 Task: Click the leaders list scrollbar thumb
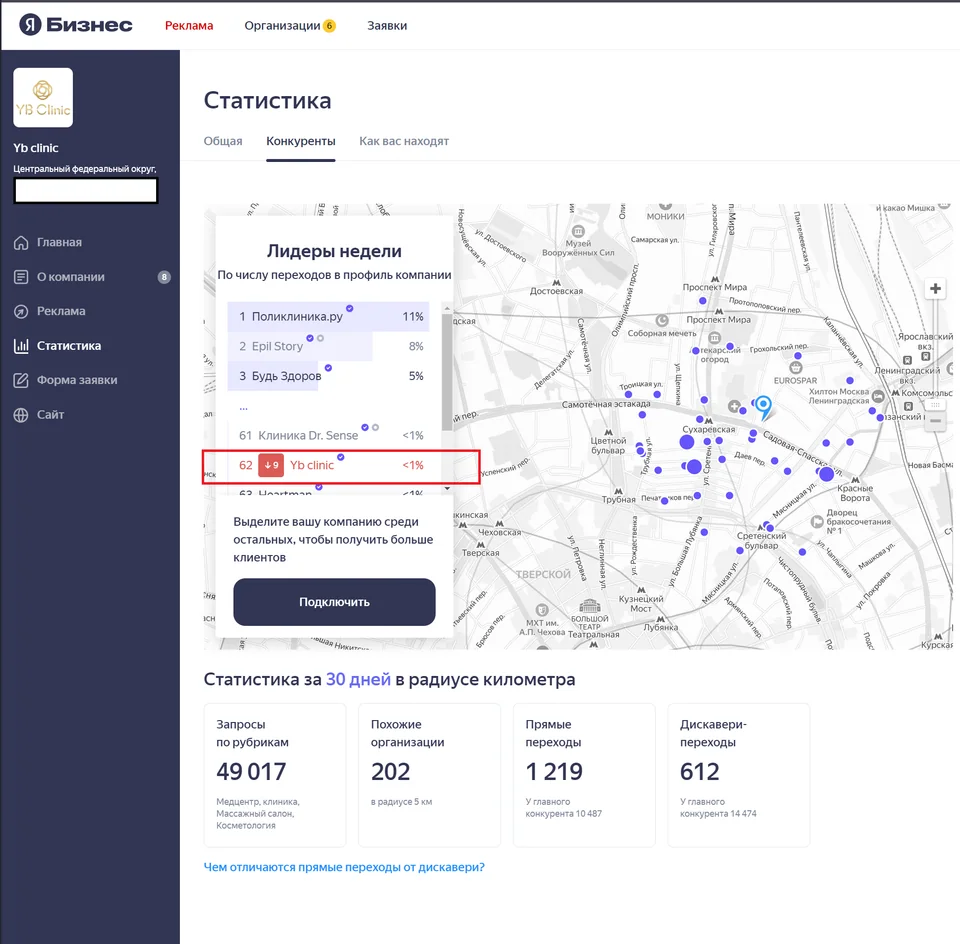pyautogui.click(x=447, y=373)
